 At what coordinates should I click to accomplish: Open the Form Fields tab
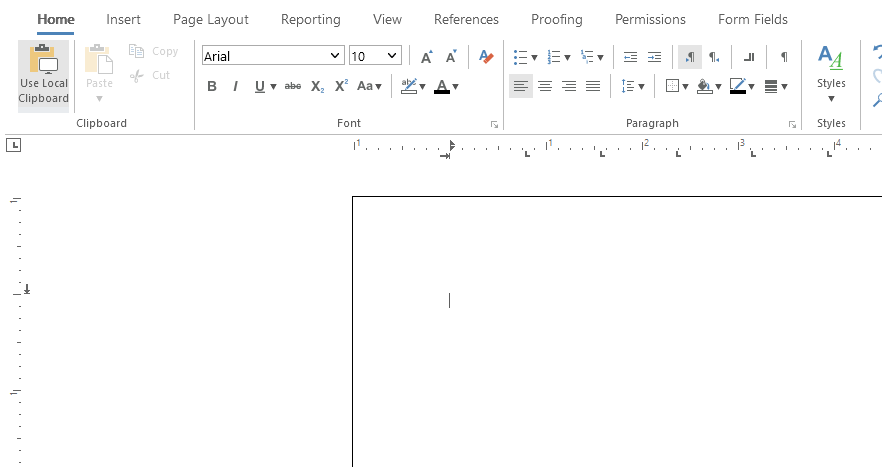click(x=753, y=19)
